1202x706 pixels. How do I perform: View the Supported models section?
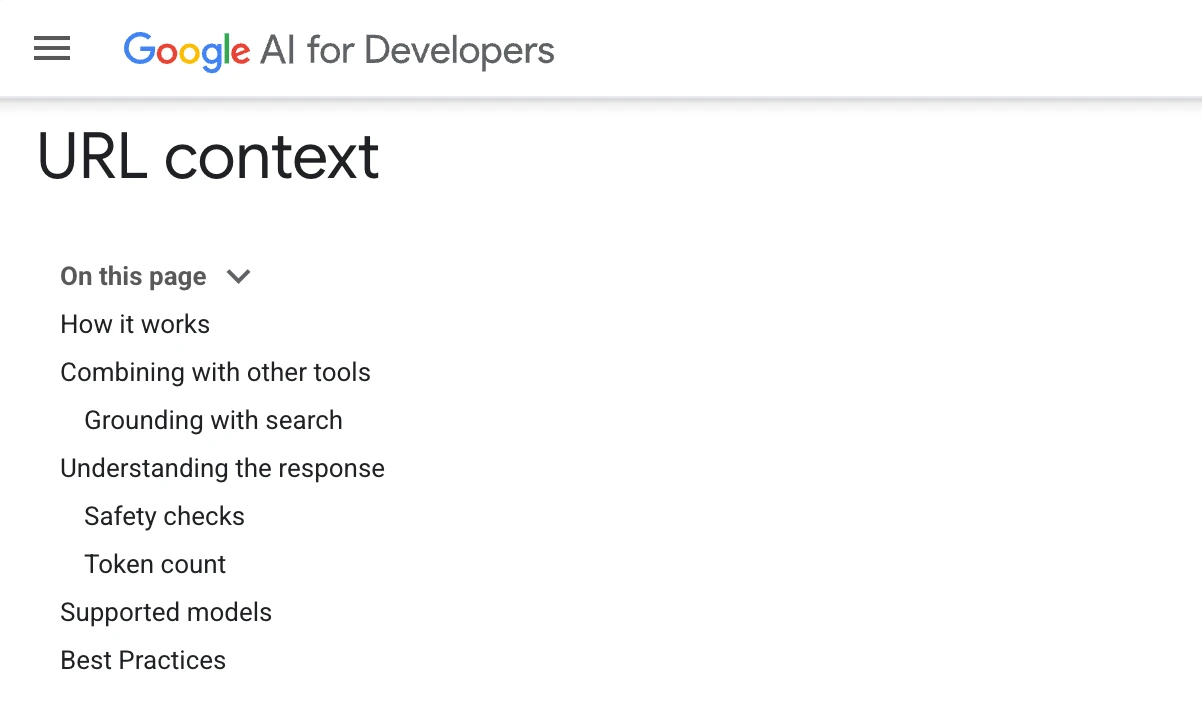(x=166, y=612)
